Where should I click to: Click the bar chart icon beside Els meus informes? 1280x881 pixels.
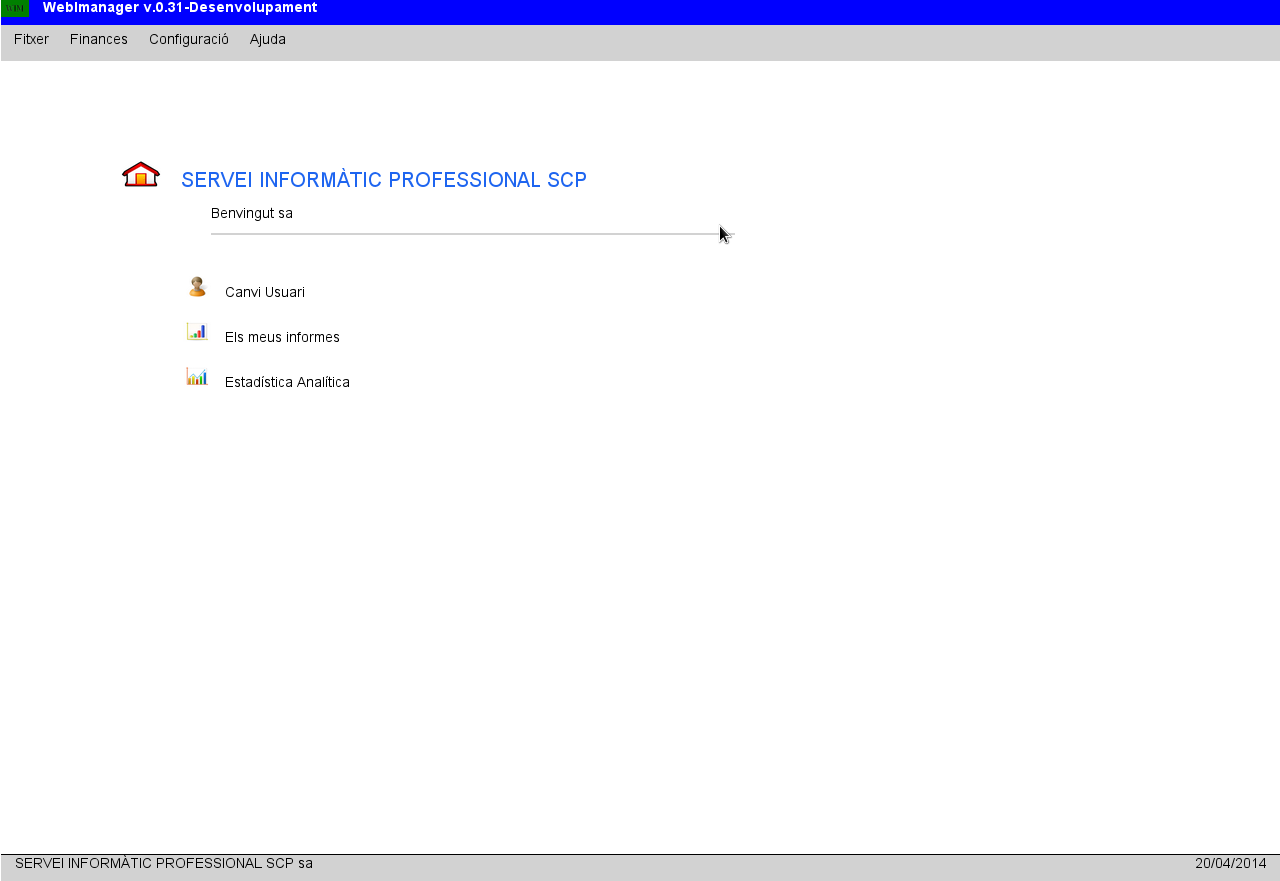(196, 331)
